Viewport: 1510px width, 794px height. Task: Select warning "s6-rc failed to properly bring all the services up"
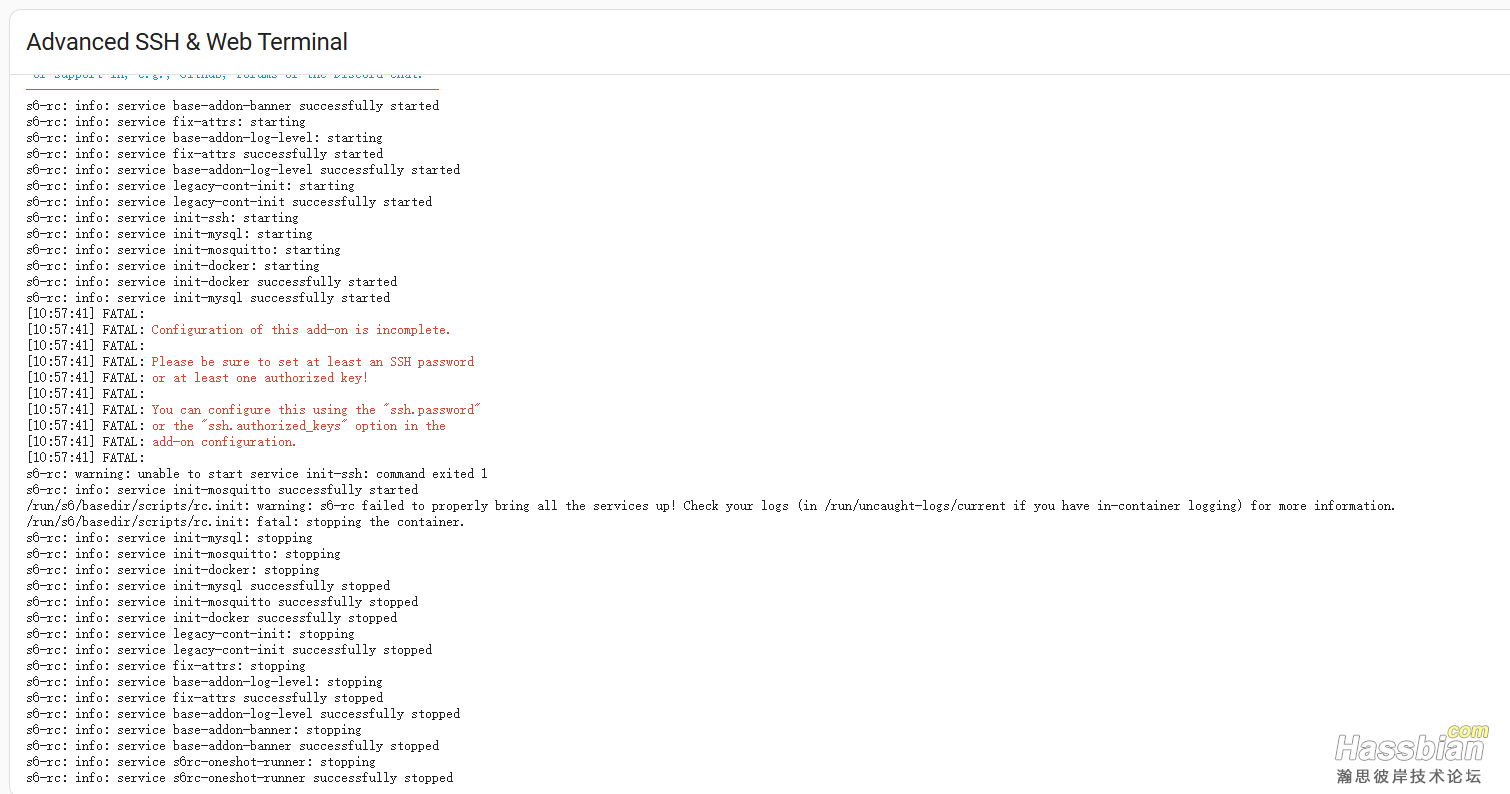click(x=711, y=506)
